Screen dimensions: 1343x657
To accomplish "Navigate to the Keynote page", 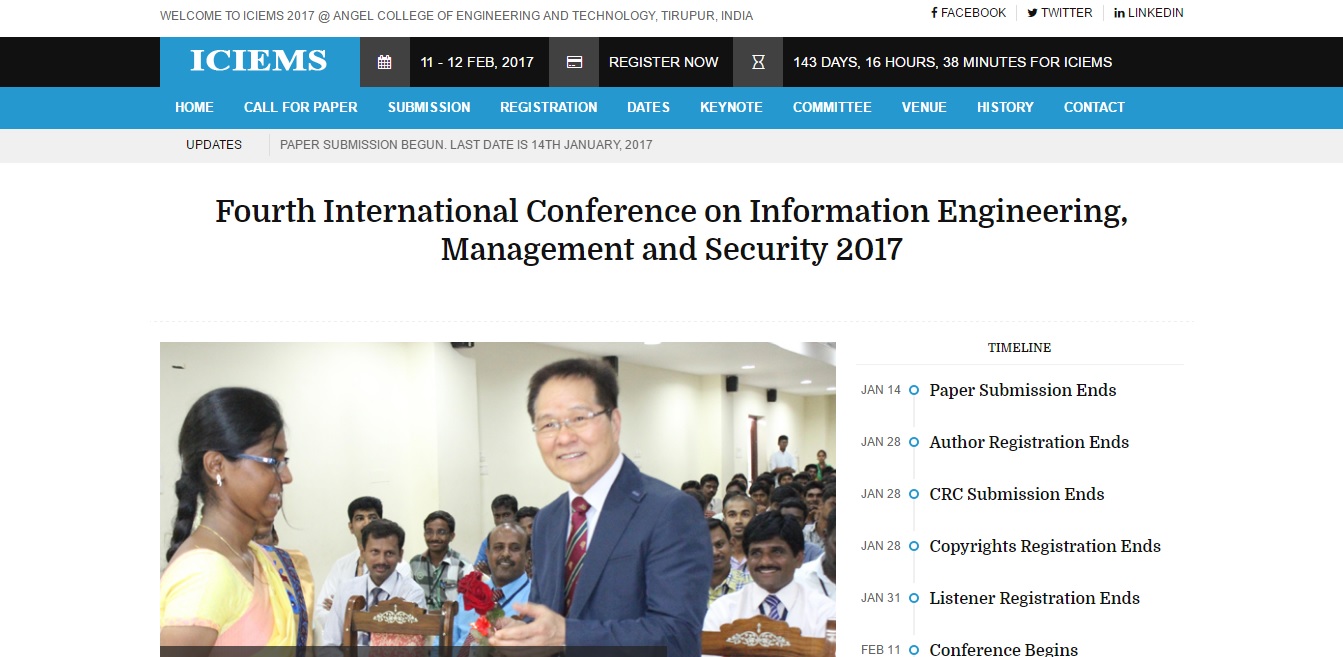I will click(731, 107).
